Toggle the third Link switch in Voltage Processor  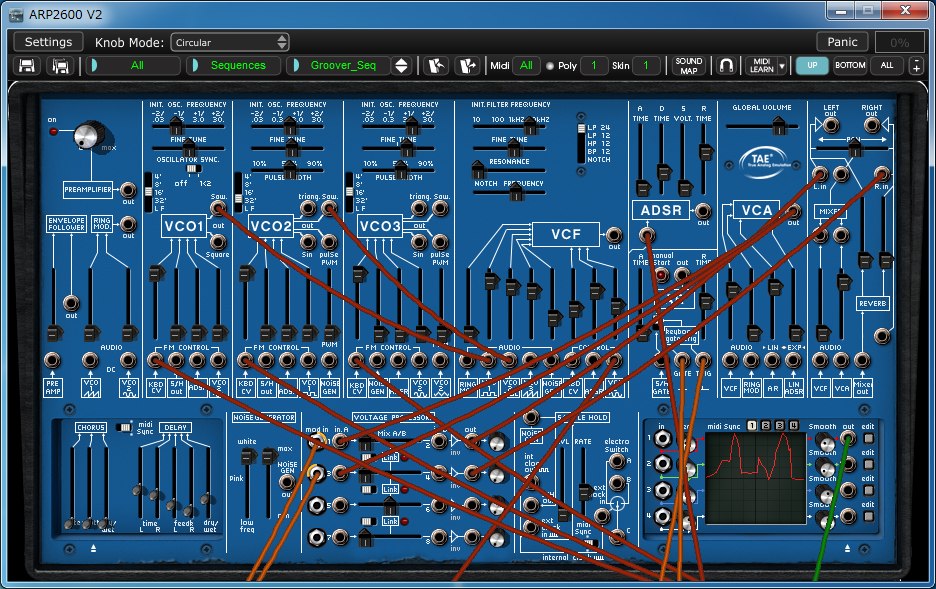370,522
